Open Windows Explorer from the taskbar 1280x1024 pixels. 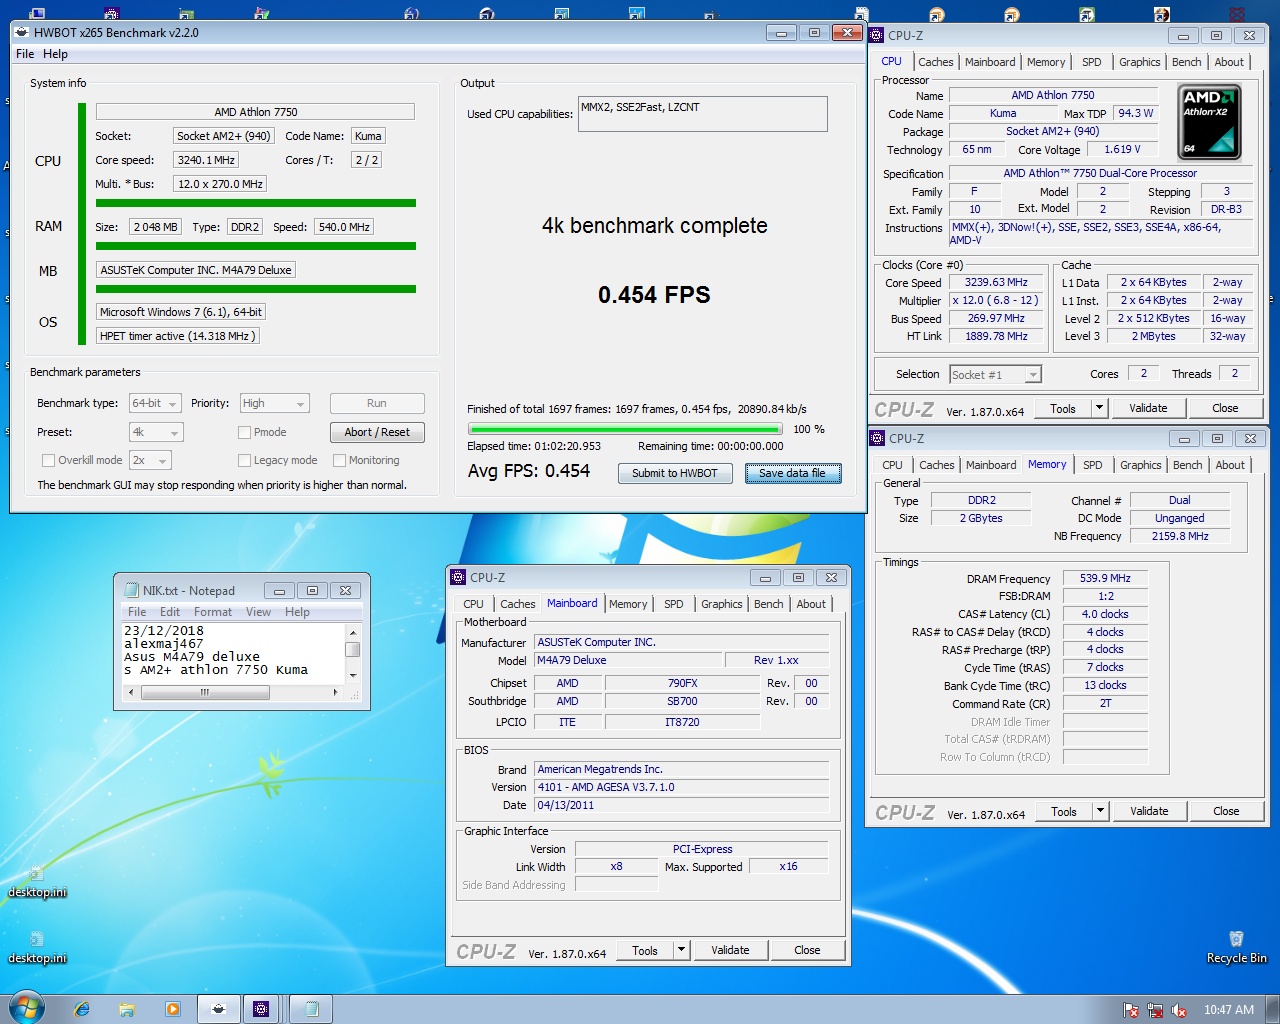pos(127,1009)
